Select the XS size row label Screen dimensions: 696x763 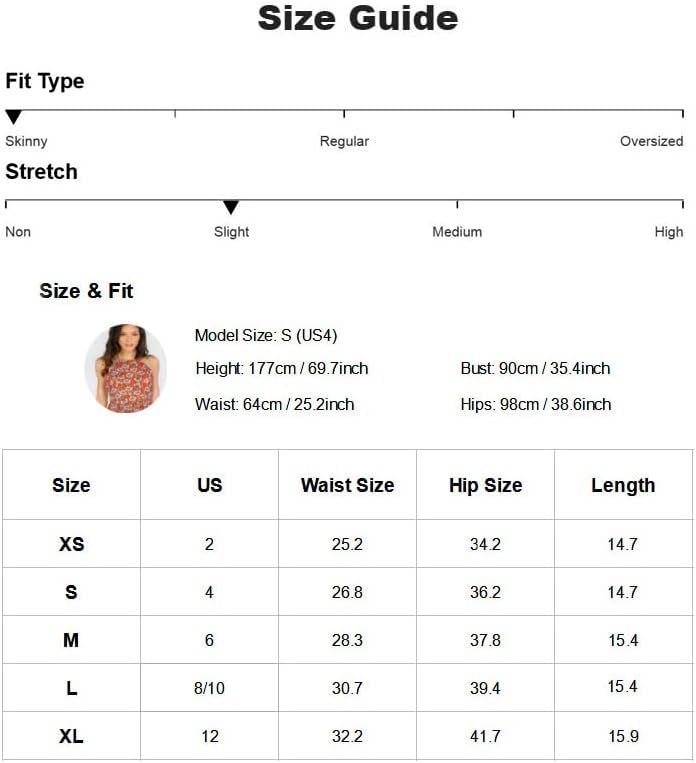[x=71, y=544]
